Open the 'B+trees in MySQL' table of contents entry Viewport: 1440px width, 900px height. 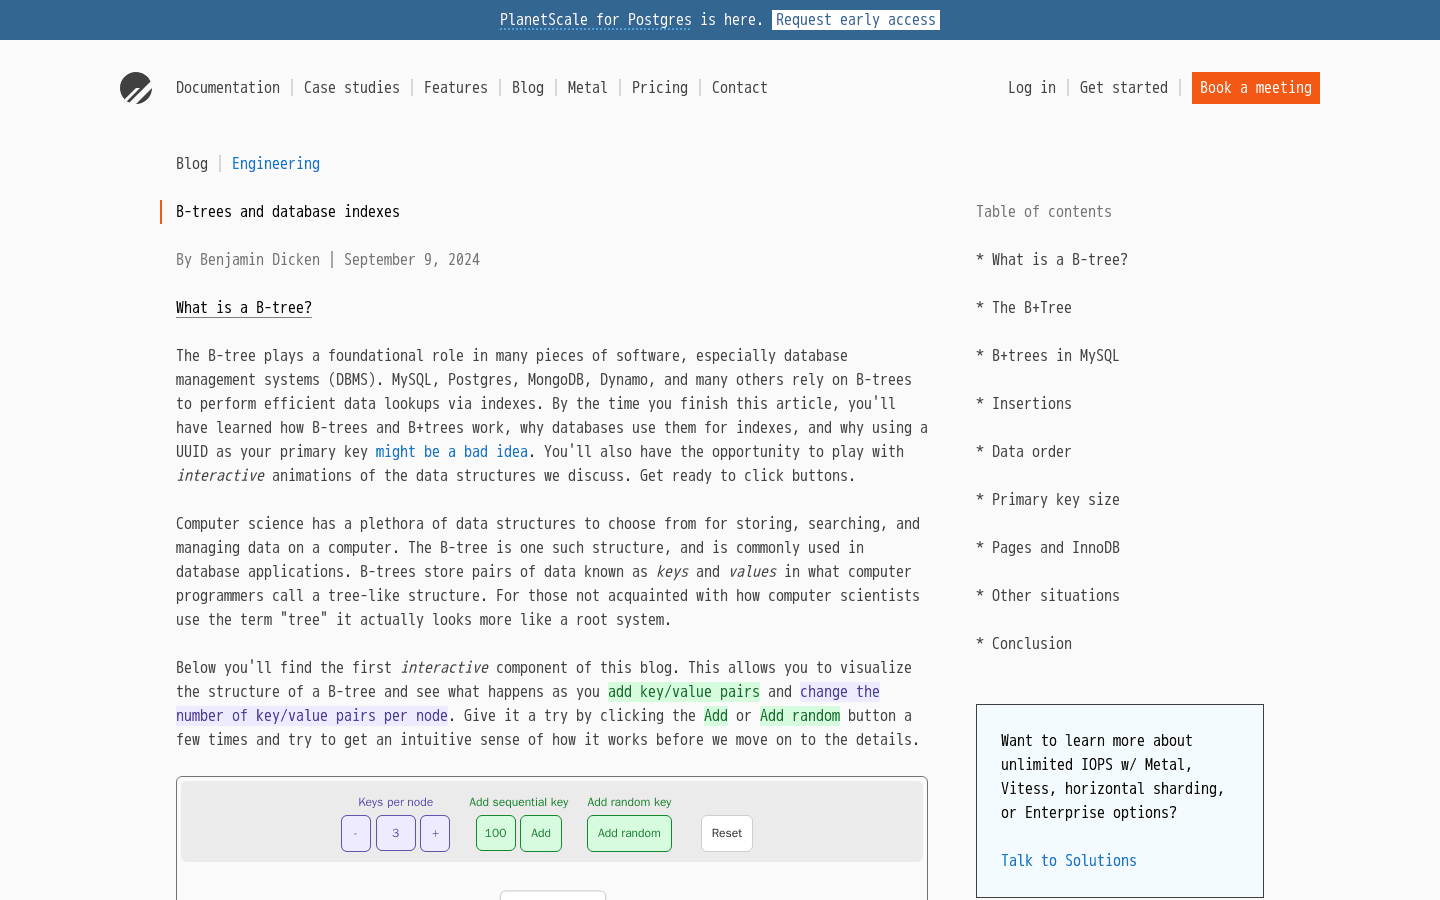click(x=1055, y=355)
